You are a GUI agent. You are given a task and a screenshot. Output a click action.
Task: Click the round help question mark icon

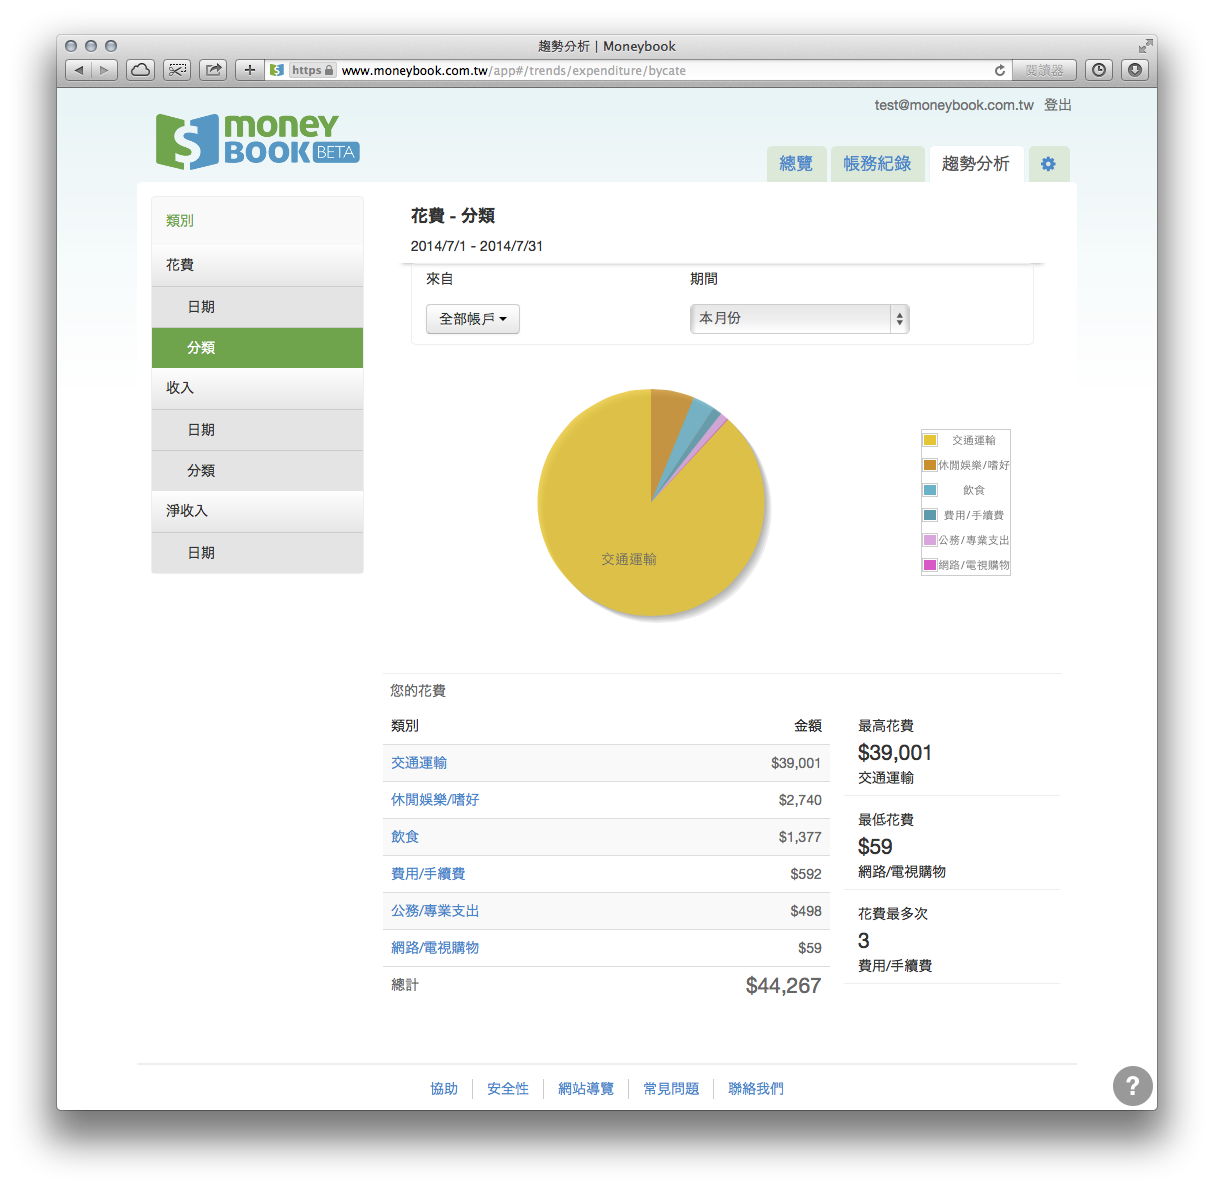point(1132,1086)
